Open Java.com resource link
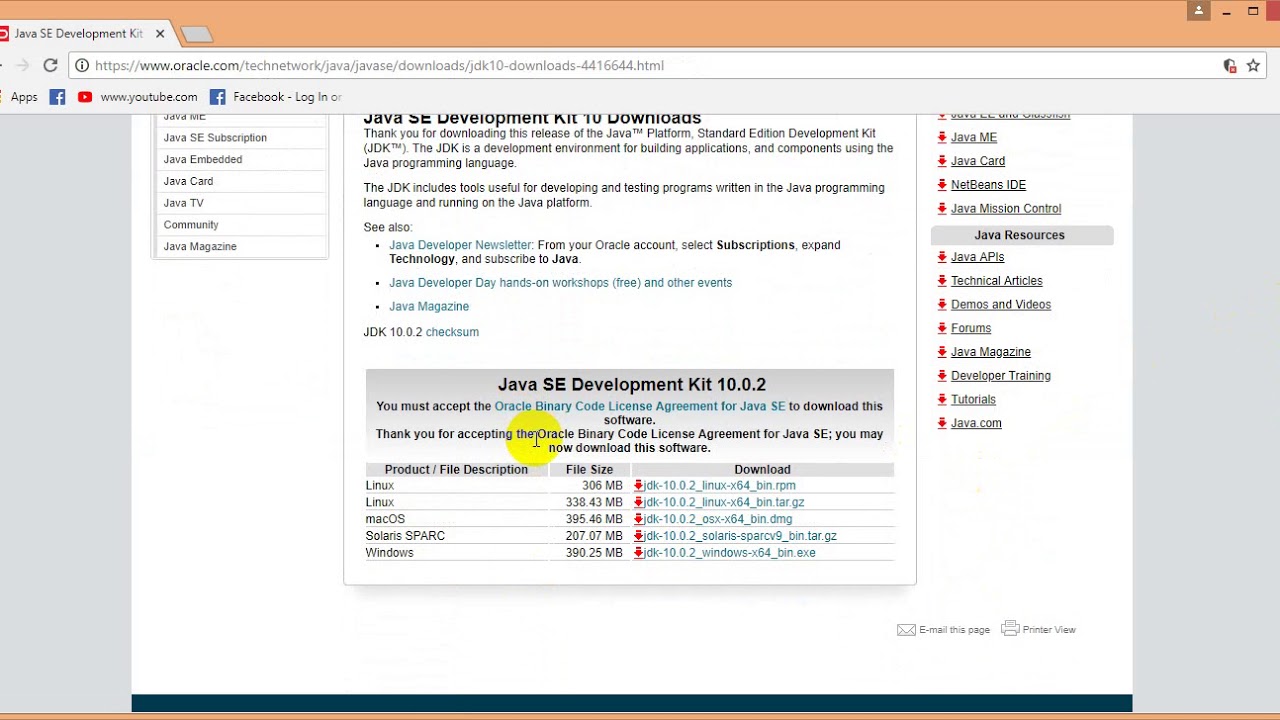 976,423
